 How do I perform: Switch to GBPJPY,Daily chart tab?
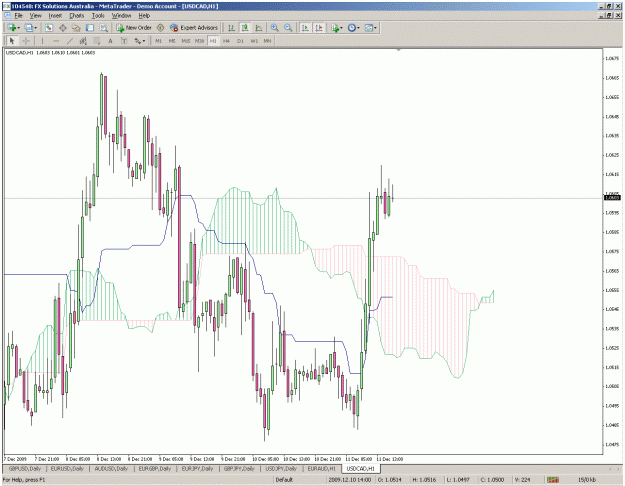pyautogui.click(x=239, y=468)
